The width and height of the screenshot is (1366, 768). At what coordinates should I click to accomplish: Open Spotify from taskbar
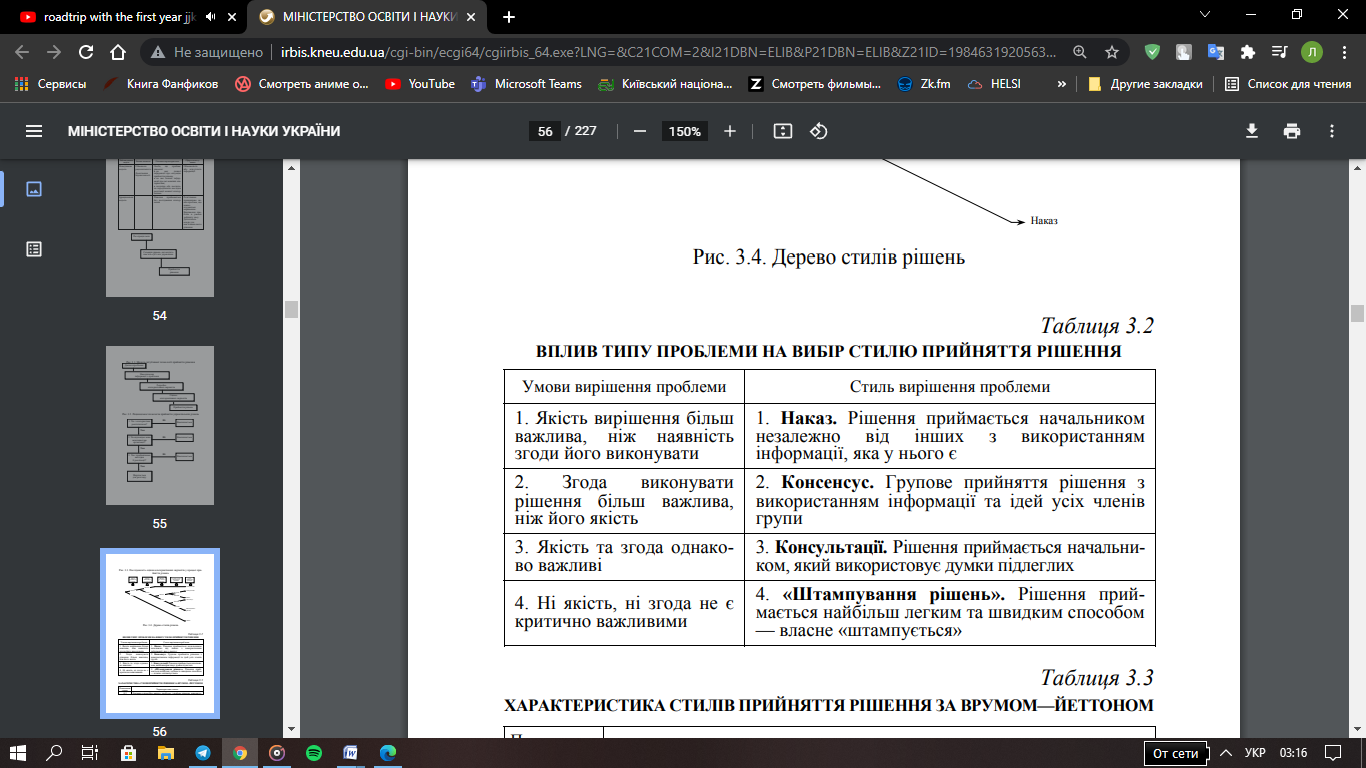click(x=314, y=752)
